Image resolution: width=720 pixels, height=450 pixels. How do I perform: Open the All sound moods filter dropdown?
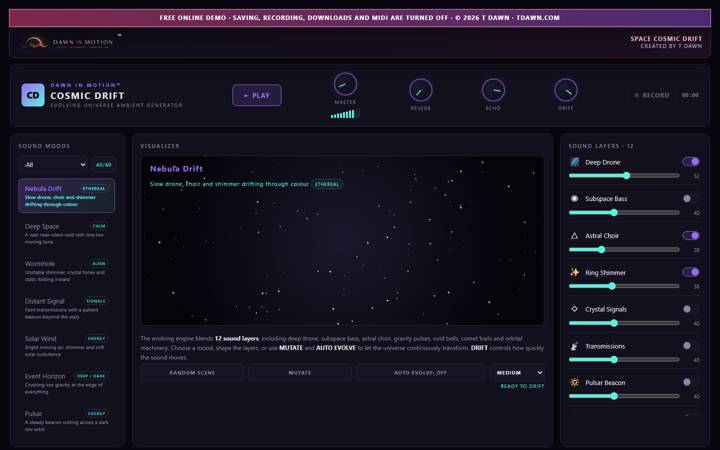coord(54,164)
